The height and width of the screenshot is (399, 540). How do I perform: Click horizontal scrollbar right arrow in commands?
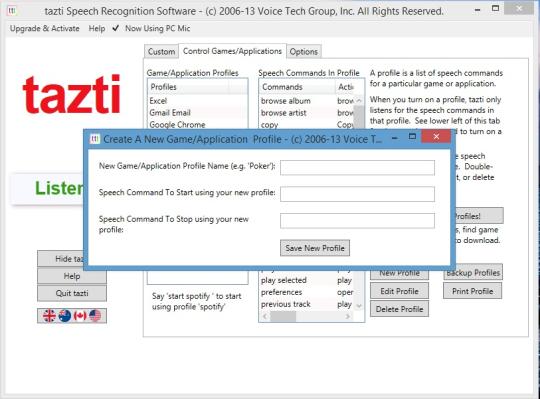(348, 316)
